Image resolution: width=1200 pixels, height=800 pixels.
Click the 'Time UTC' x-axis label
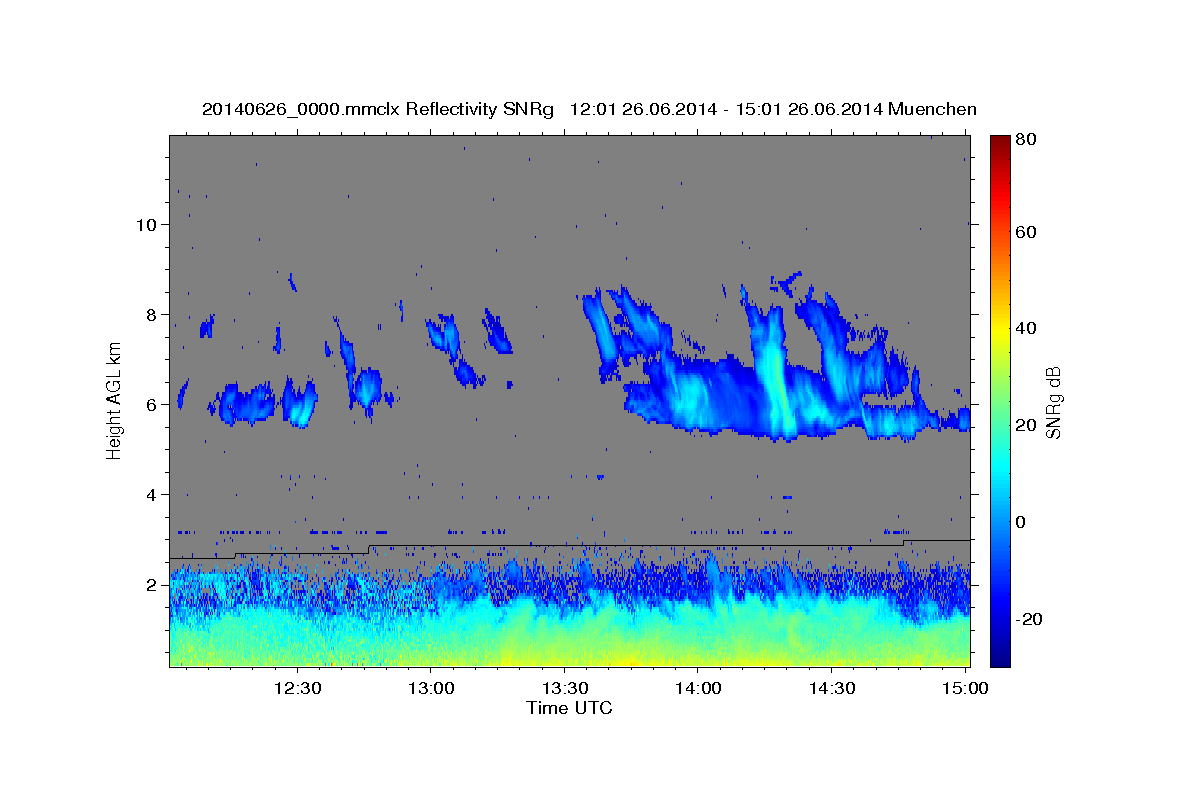pos(569,708)
